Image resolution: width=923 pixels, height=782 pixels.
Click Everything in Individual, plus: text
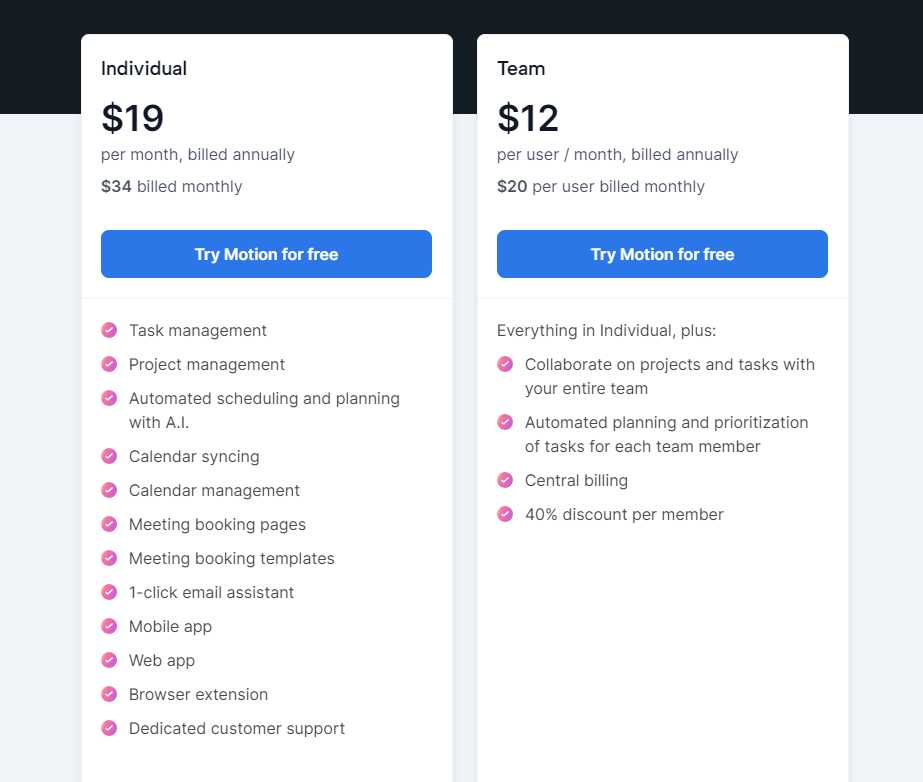tap(606, 330)
